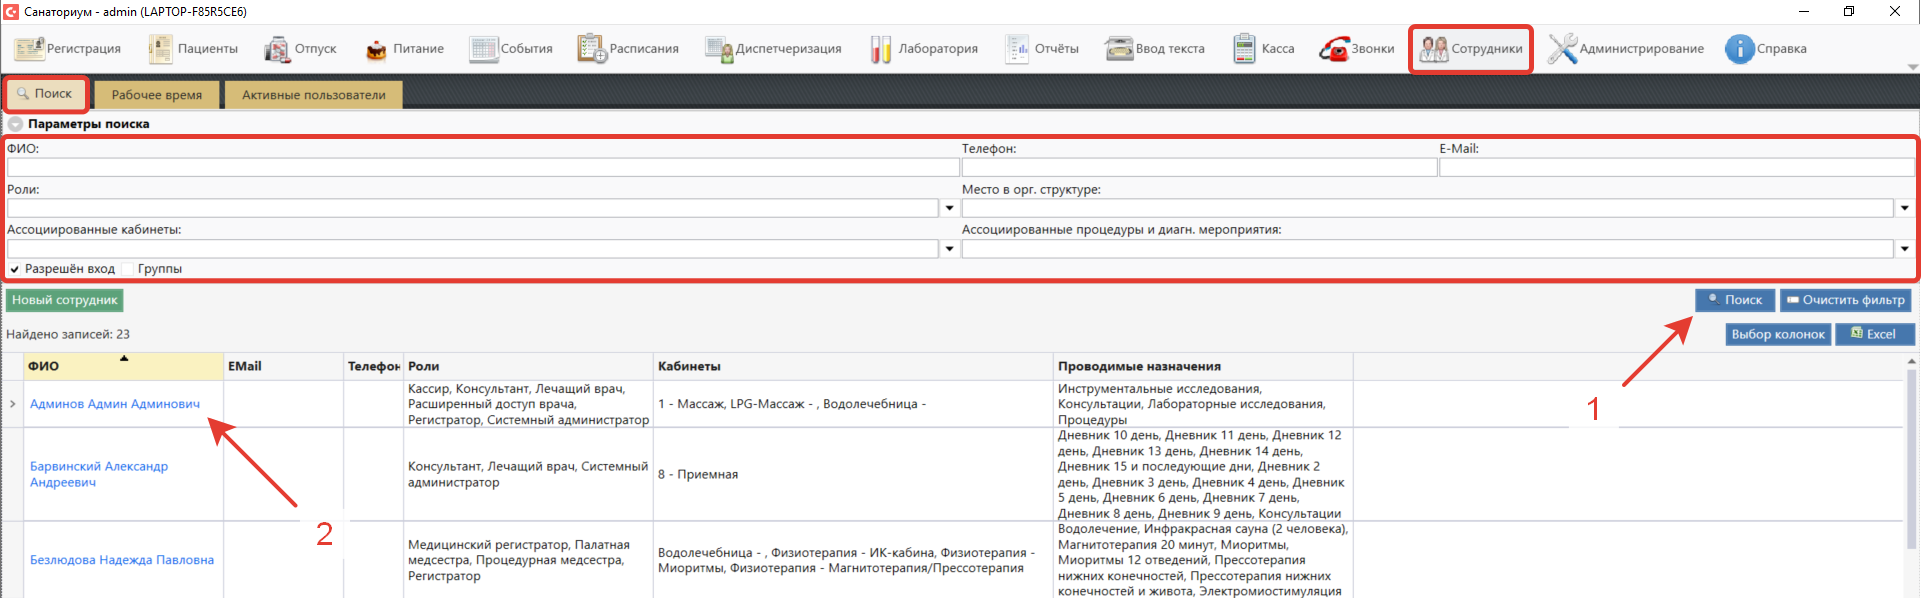Switch to the Рабочее время tab
The width and height of the screenshot is (1921, 598).
[x=156, y=95]
